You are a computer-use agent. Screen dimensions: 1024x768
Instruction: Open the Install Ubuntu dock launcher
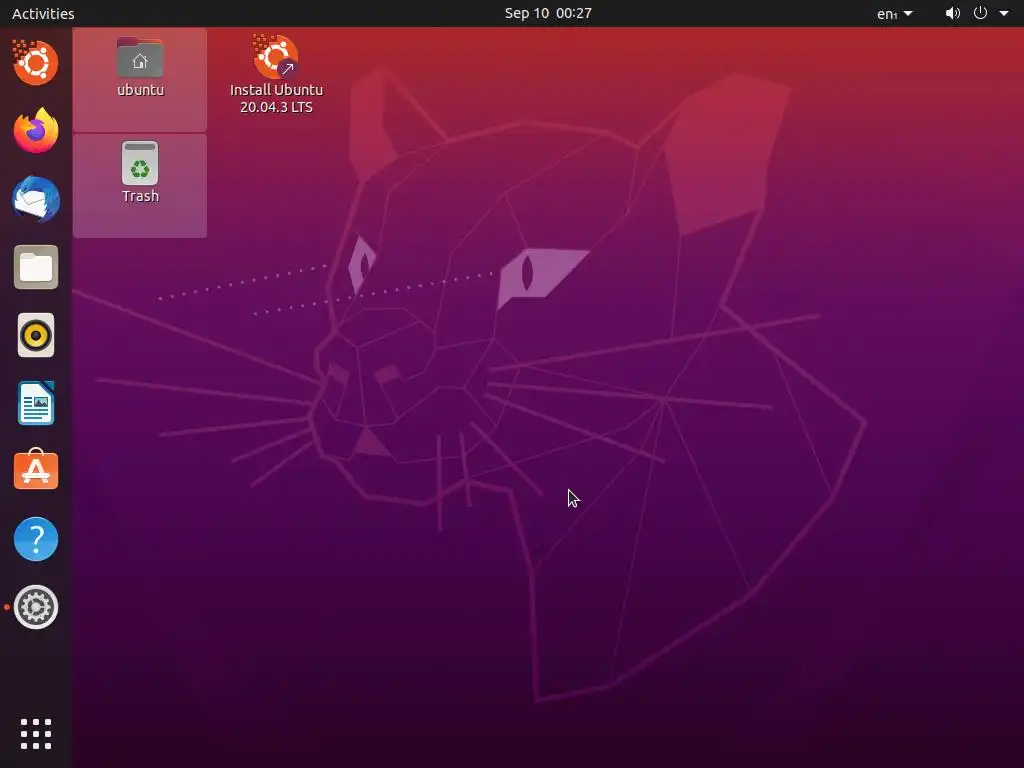coord(36,62)
